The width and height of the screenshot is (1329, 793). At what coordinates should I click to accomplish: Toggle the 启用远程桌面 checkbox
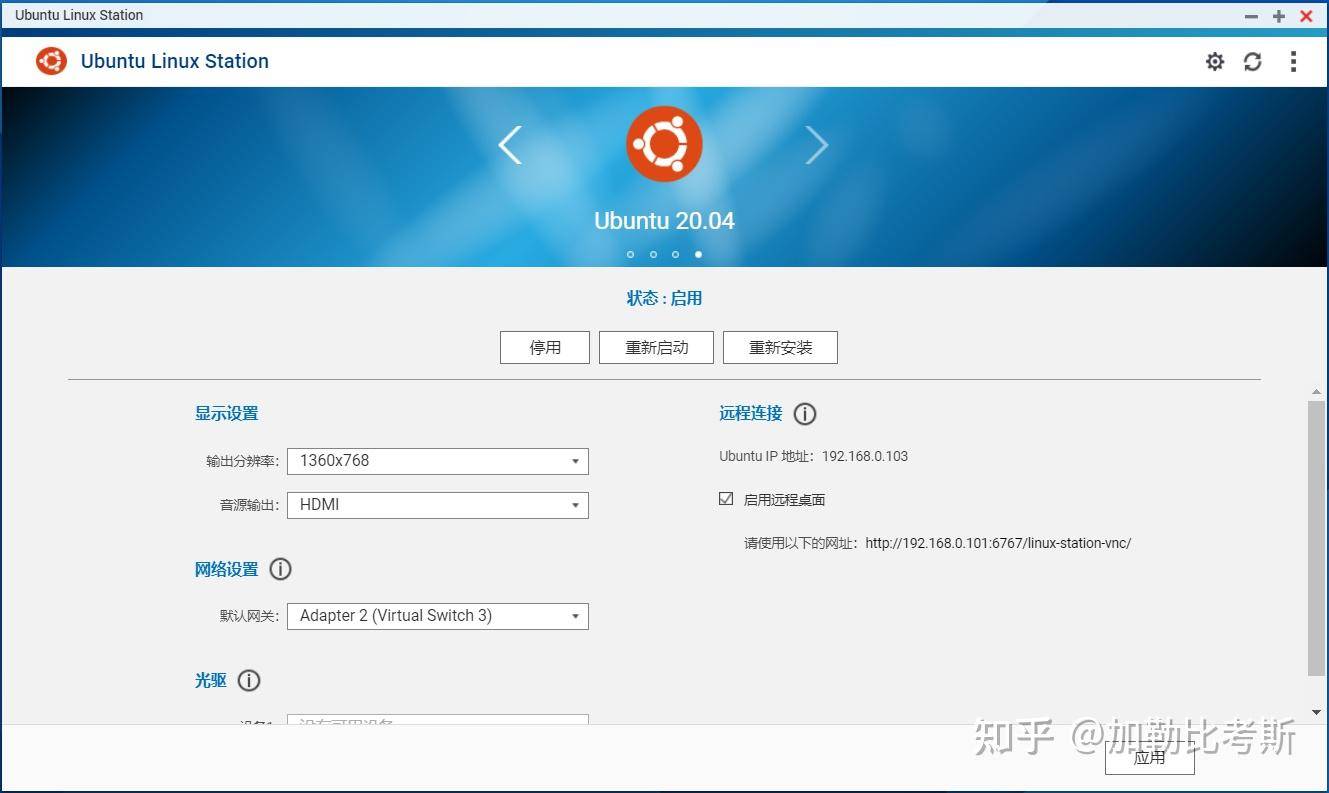point(726,499)
